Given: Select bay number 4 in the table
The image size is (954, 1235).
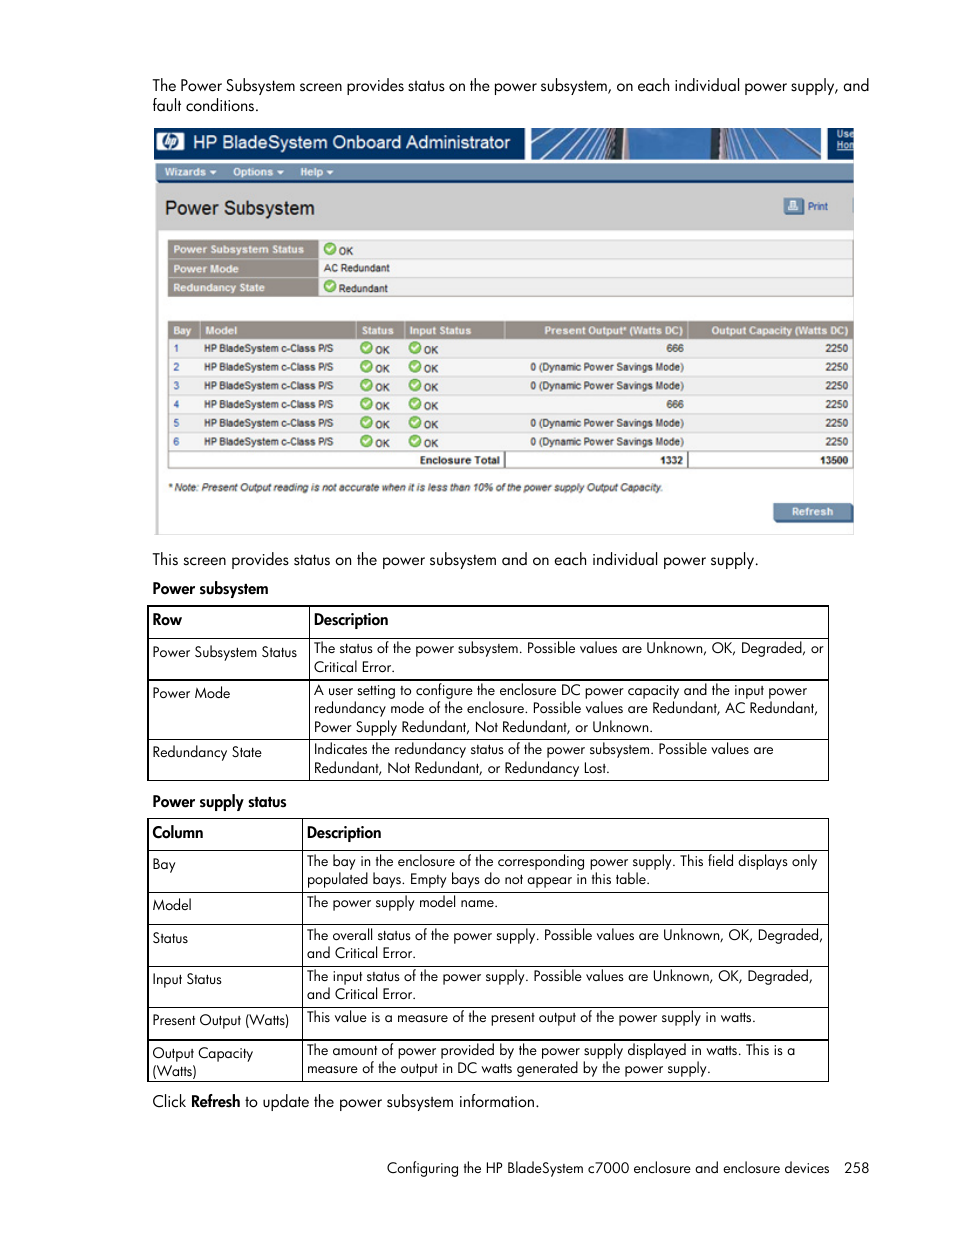Looking at the screenshot, I should (177, 405).
